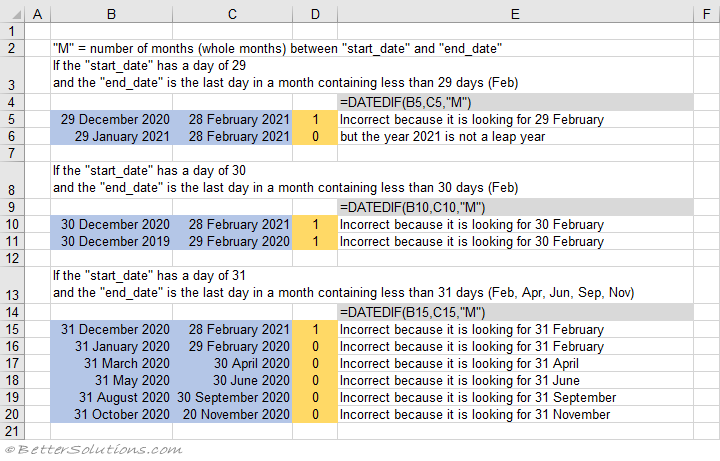720x461 pixels.
Task: Click 'but the year 2021 is not a leap year'
Action: (443, 136)
